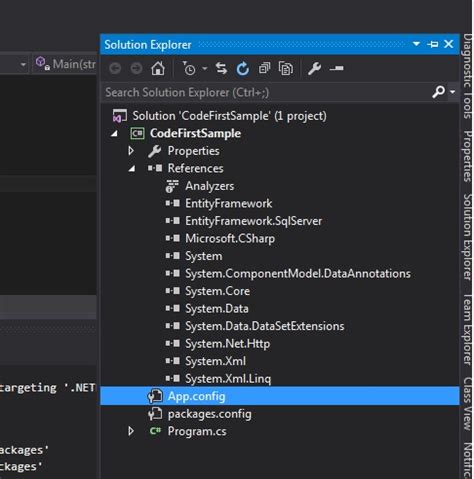
Task: Refresh the Solution Explorer
Action: pos(243,69)
